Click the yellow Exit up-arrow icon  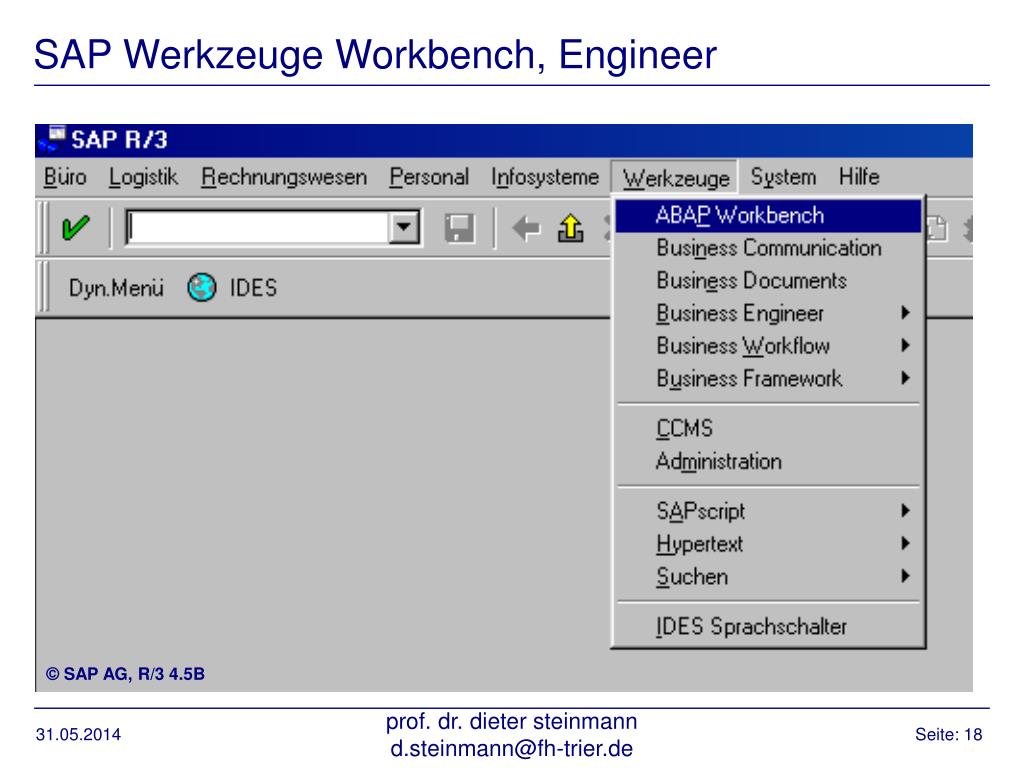pos(570,229)
